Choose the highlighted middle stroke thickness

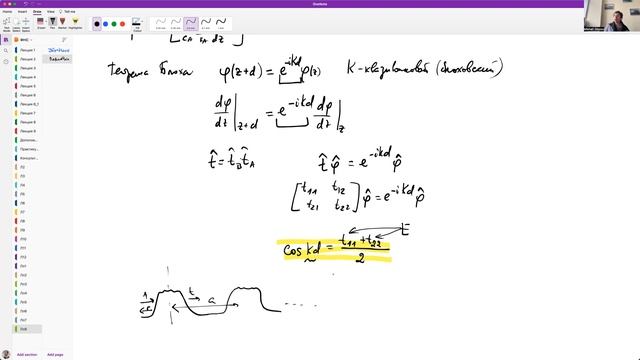click(191, 23)
